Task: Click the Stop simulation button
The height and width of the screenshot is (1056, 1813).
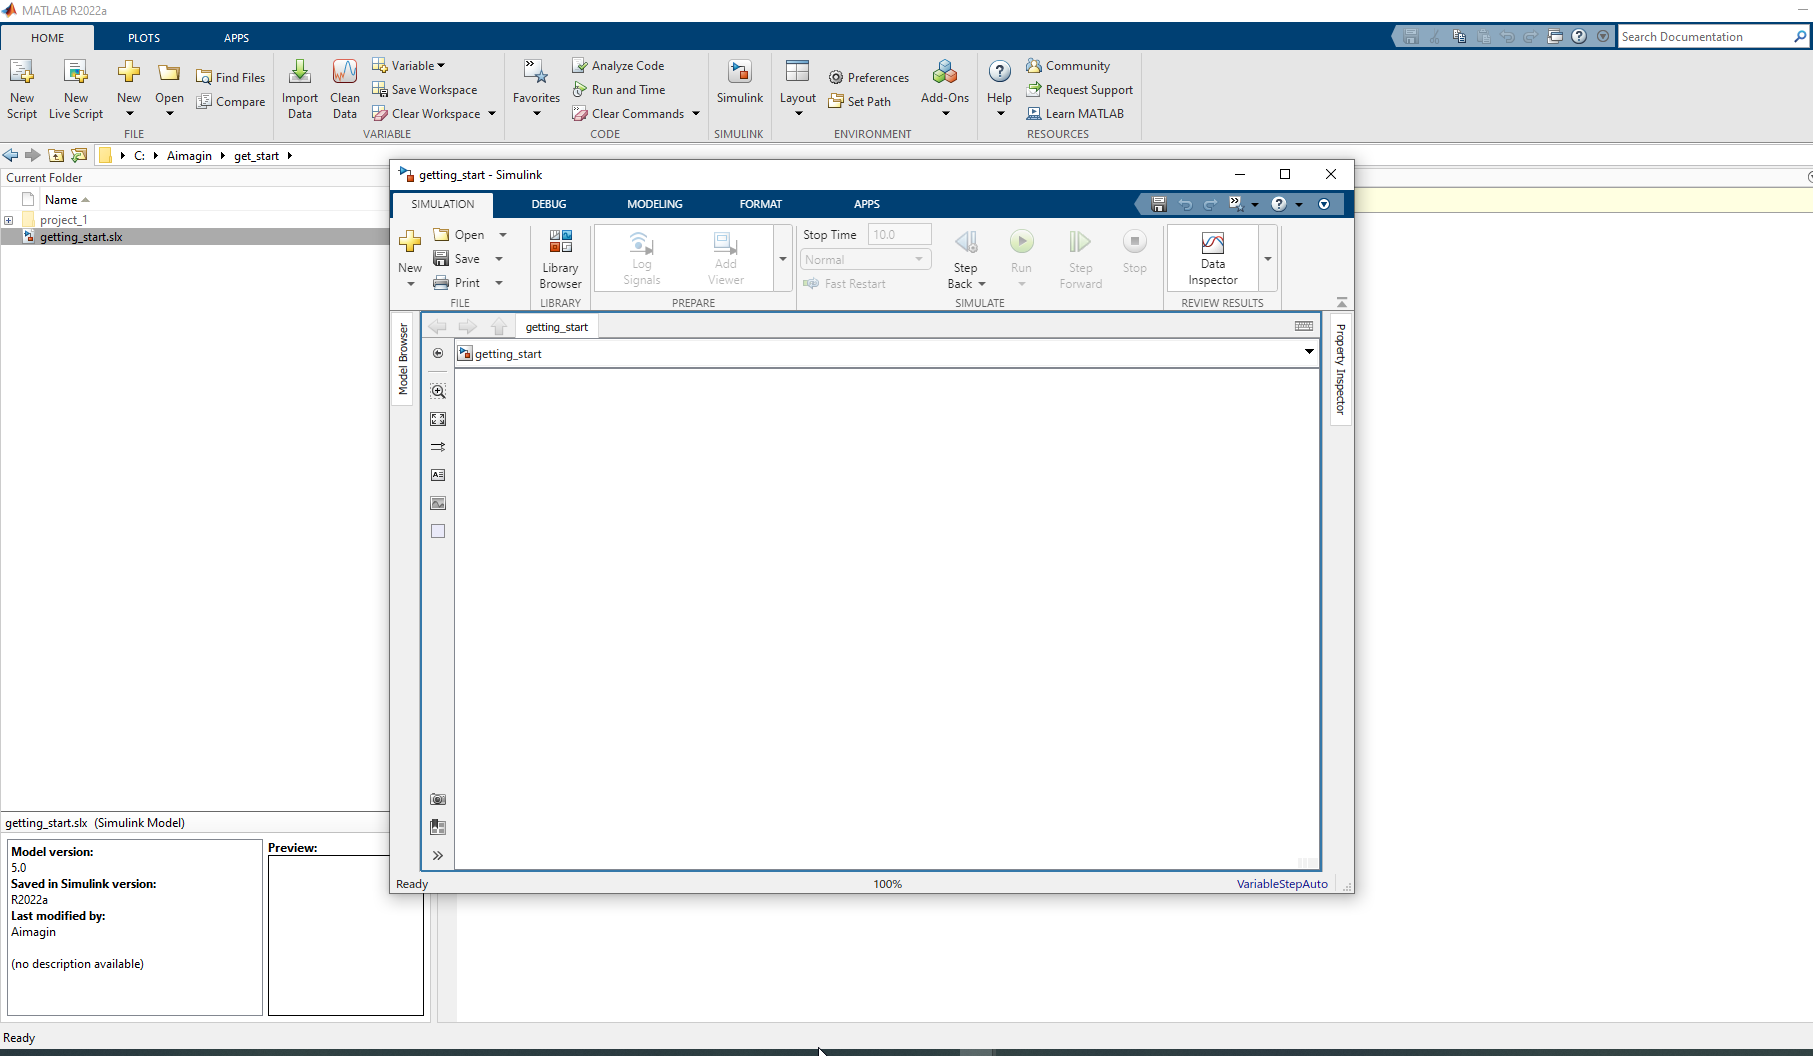Action: click(1134, 251)
